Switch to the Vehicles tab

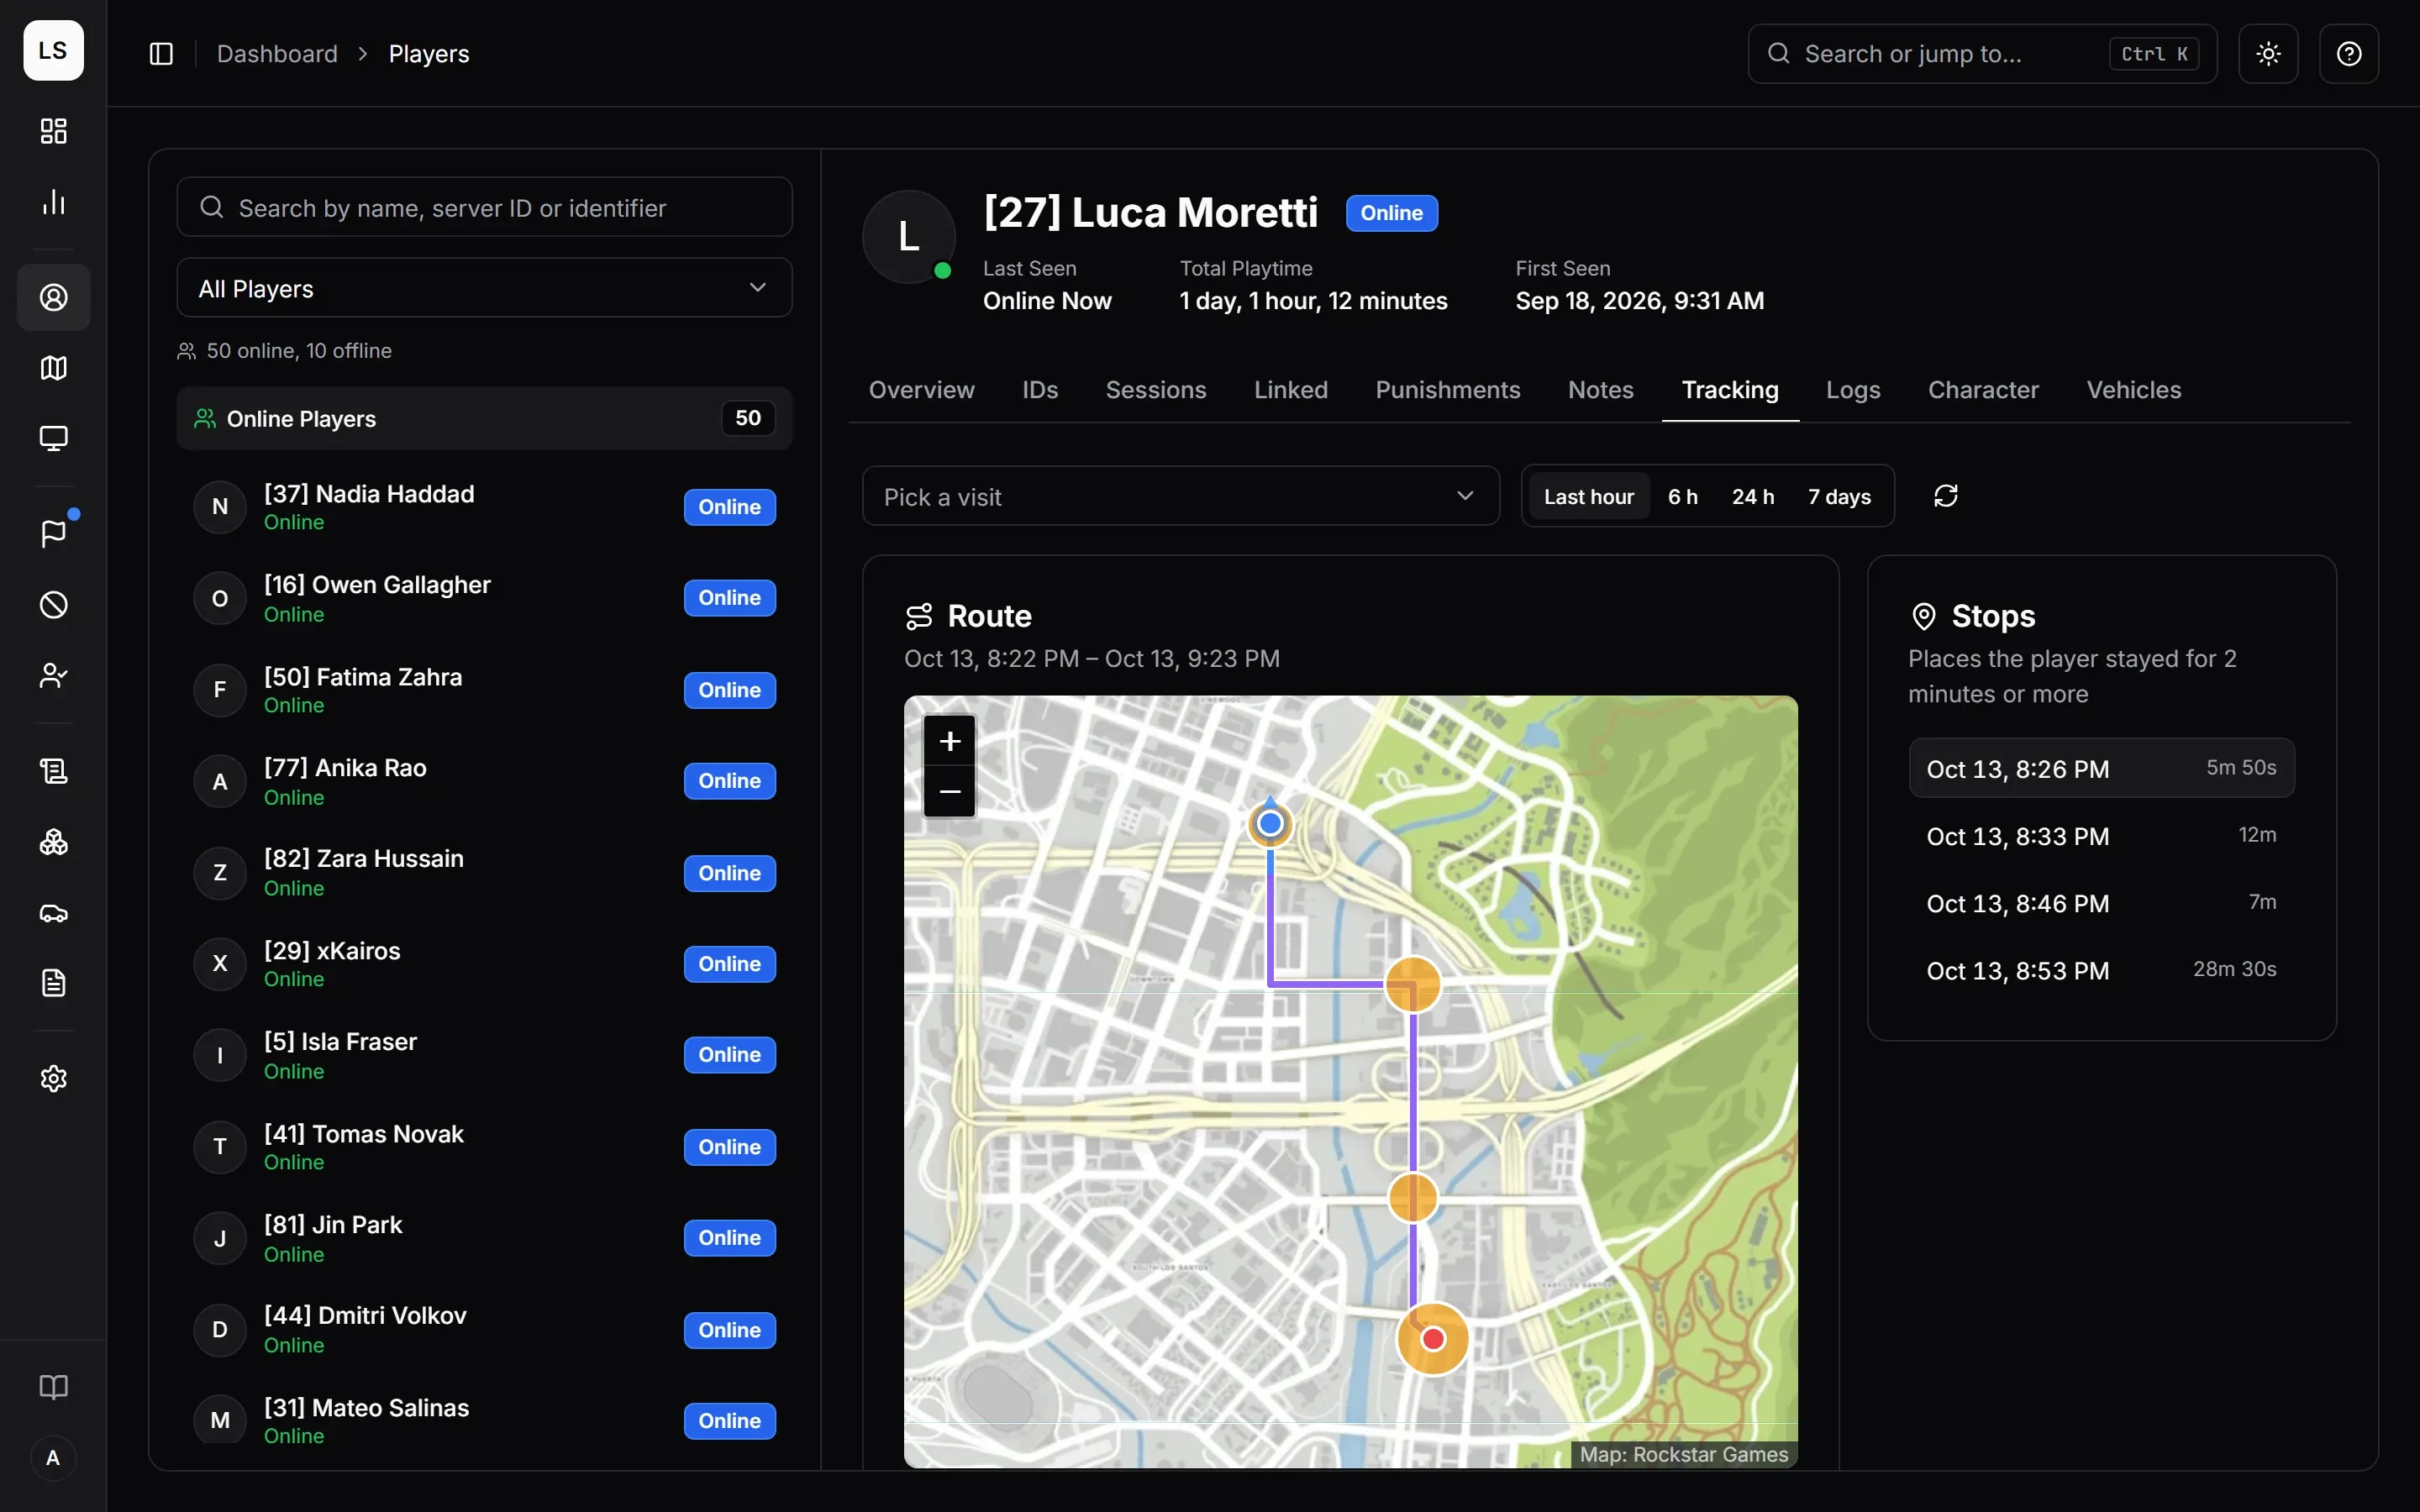[x=2133, y=390]
